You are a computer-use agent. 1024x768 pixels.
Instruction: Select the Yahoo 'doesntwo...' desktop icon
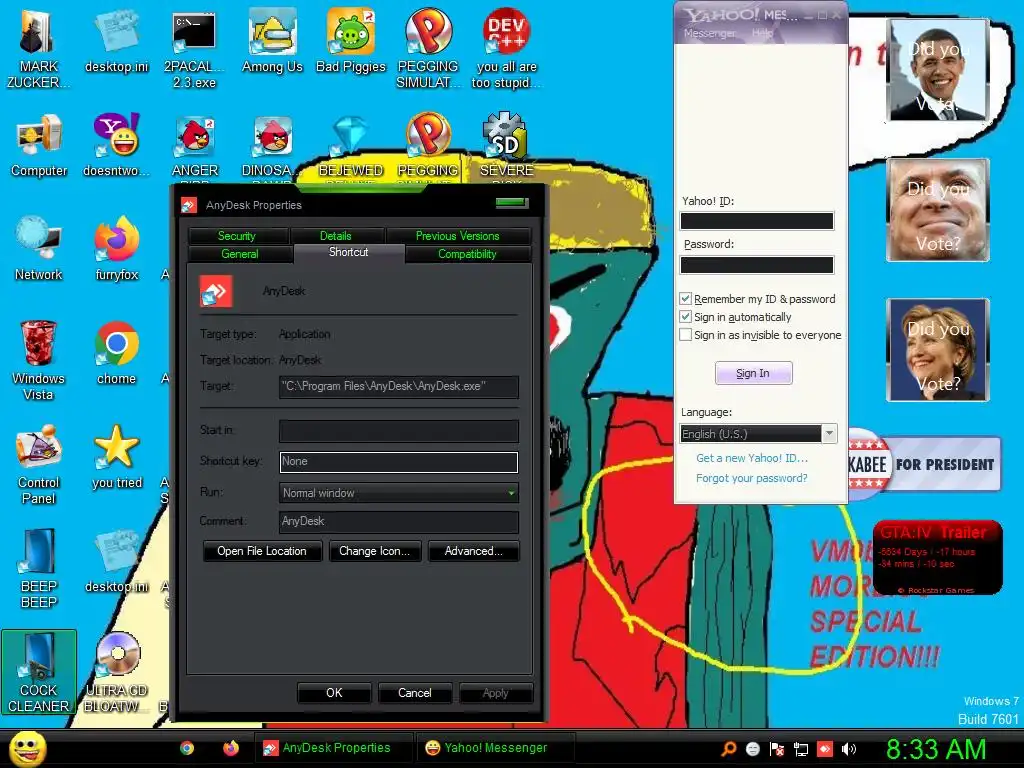116,146
